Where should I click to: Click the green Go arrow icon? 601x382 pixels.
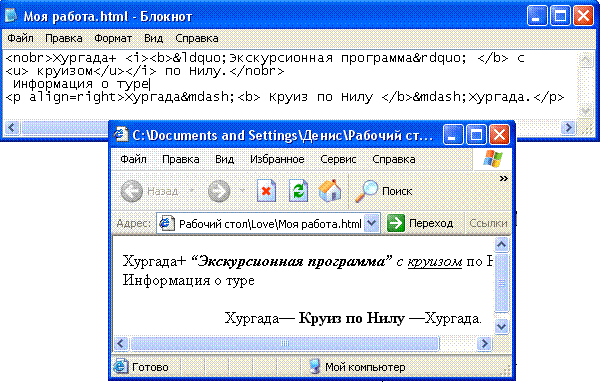(396, 223)
